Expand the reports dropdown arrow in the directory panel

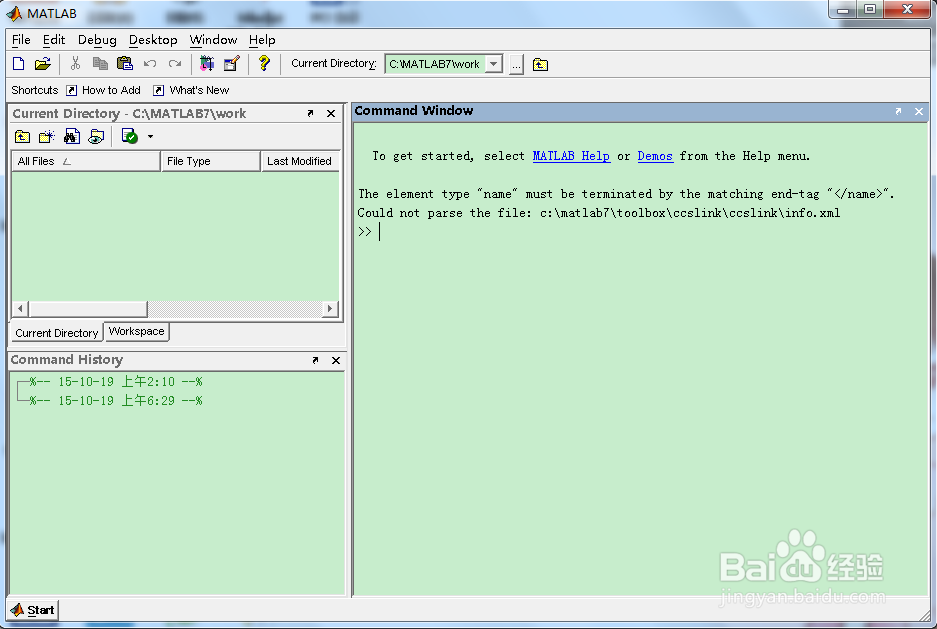[151, 137]
